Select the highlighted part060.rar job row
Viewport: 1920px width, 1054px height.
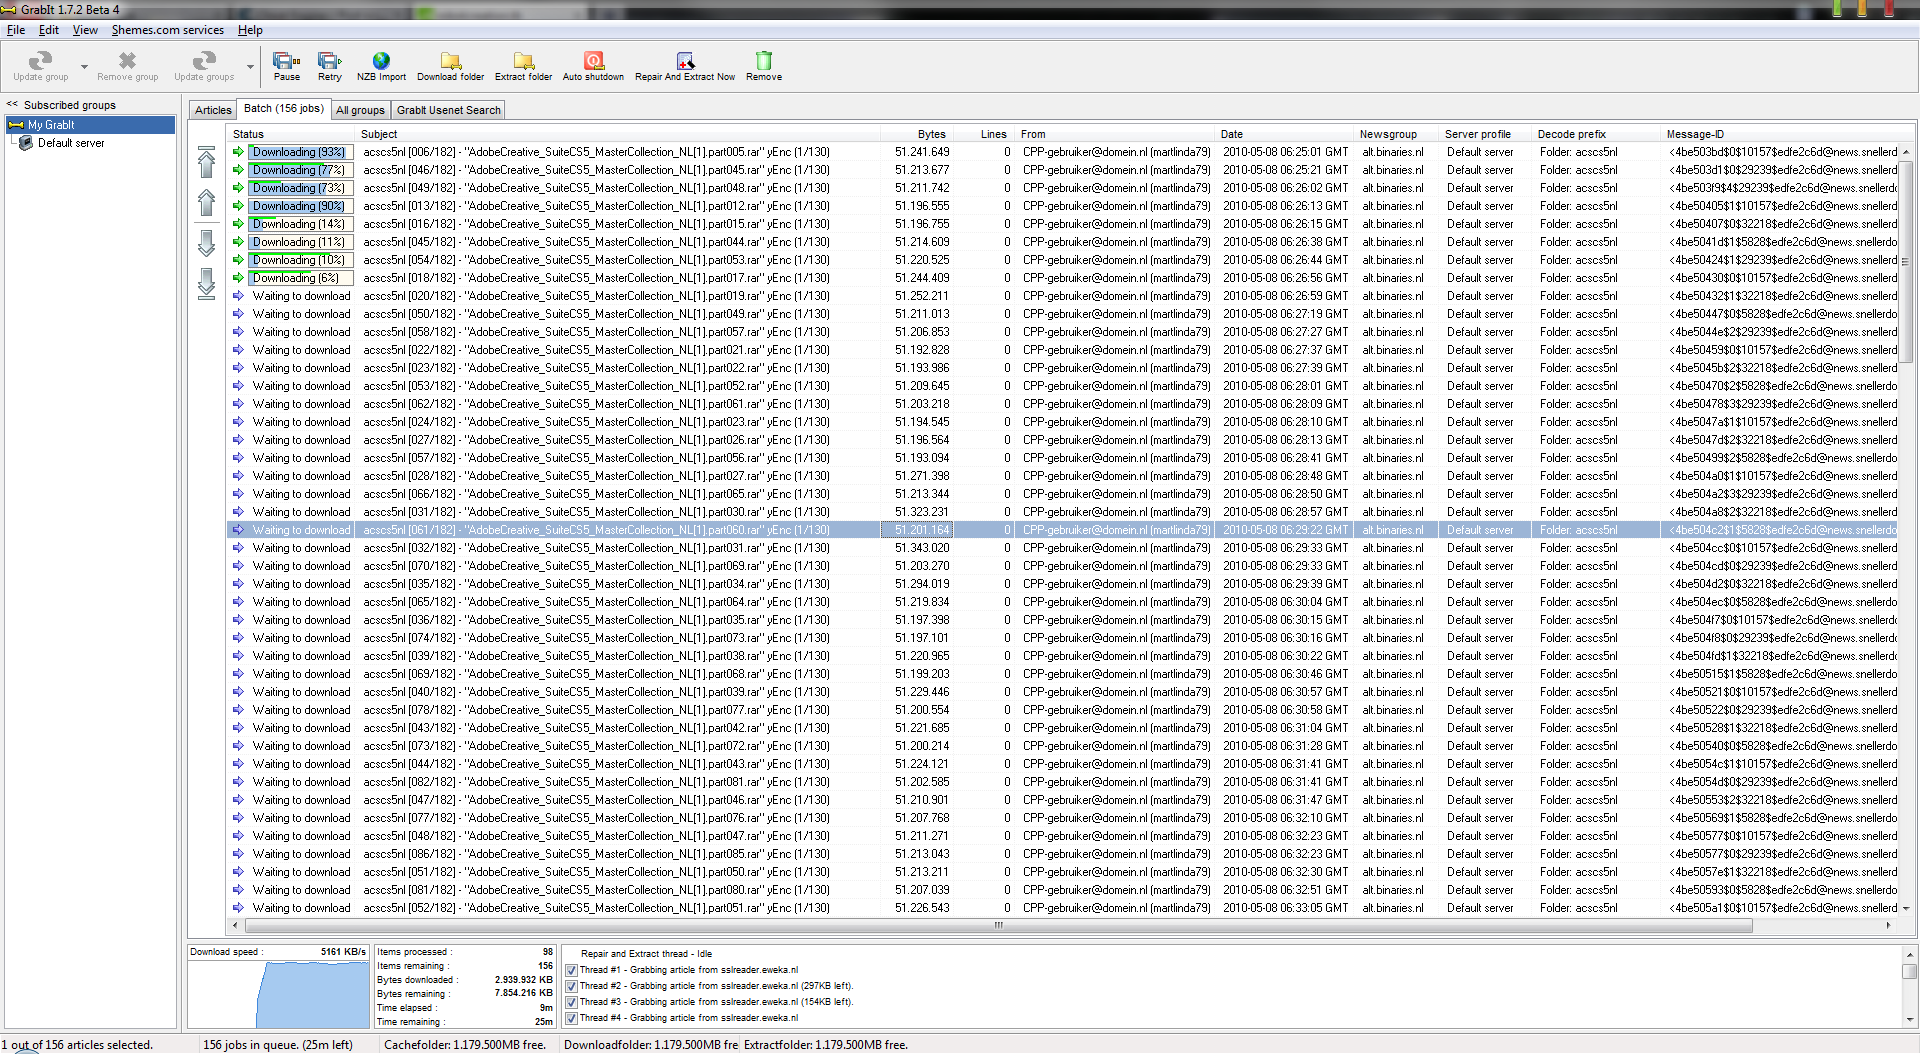1062,530
